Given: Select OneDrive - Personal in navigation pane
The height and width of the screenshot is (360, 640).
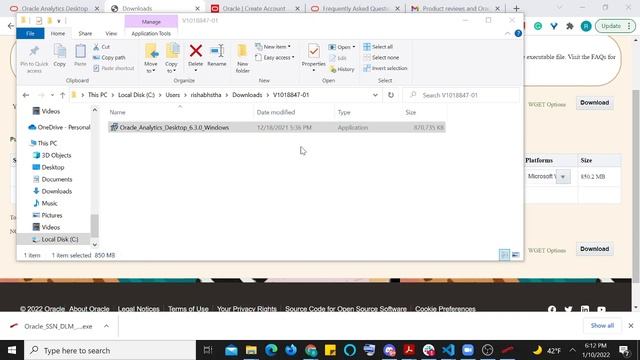Looking at the screenshot, I should [x=59, y=127].
